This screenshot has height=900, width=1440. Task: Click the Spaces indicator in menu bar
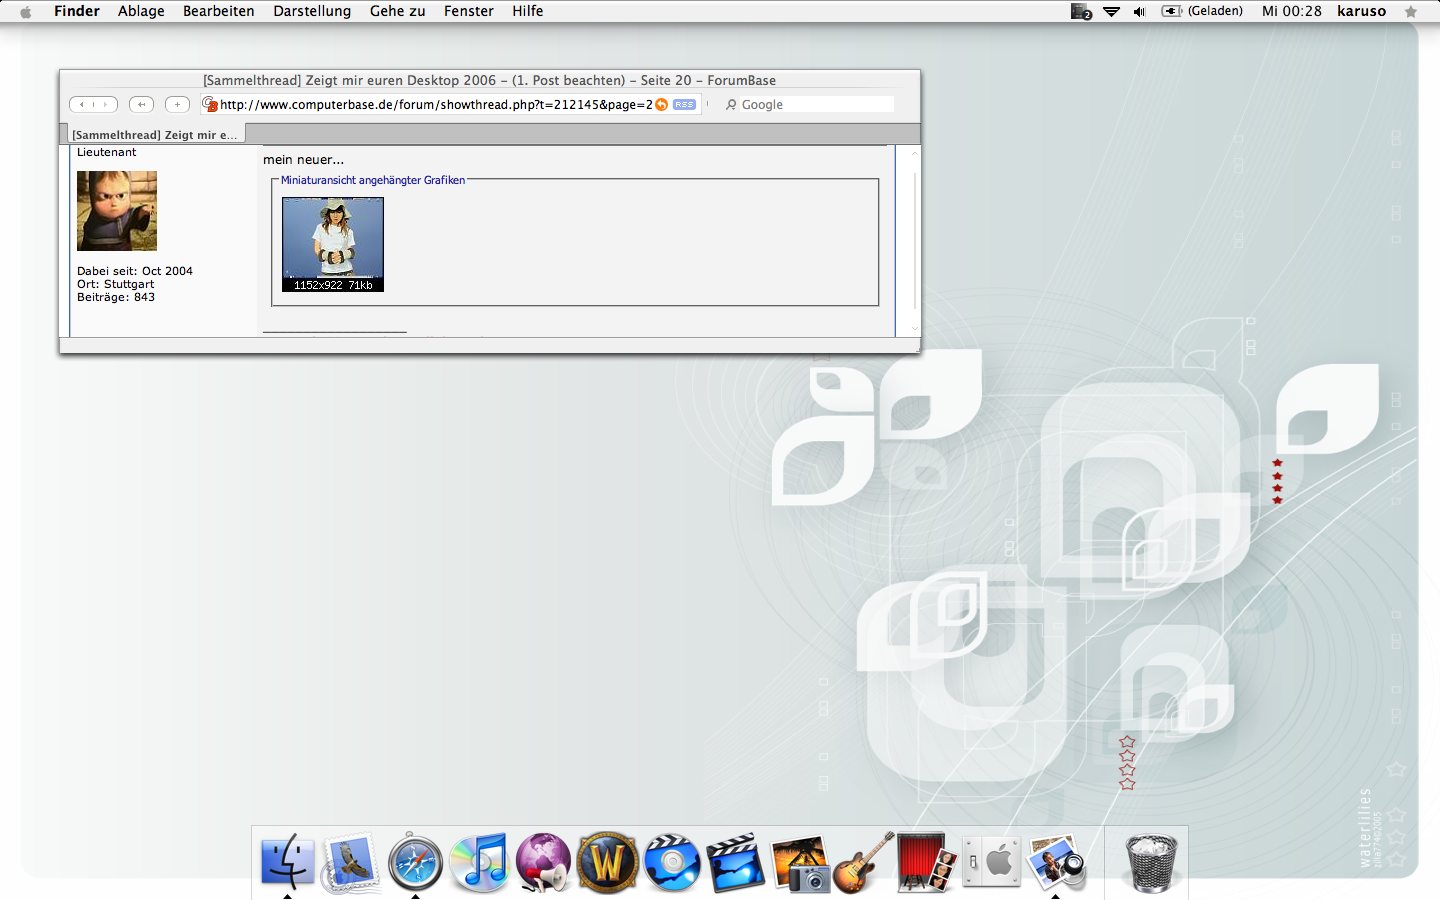point(1081,11)
